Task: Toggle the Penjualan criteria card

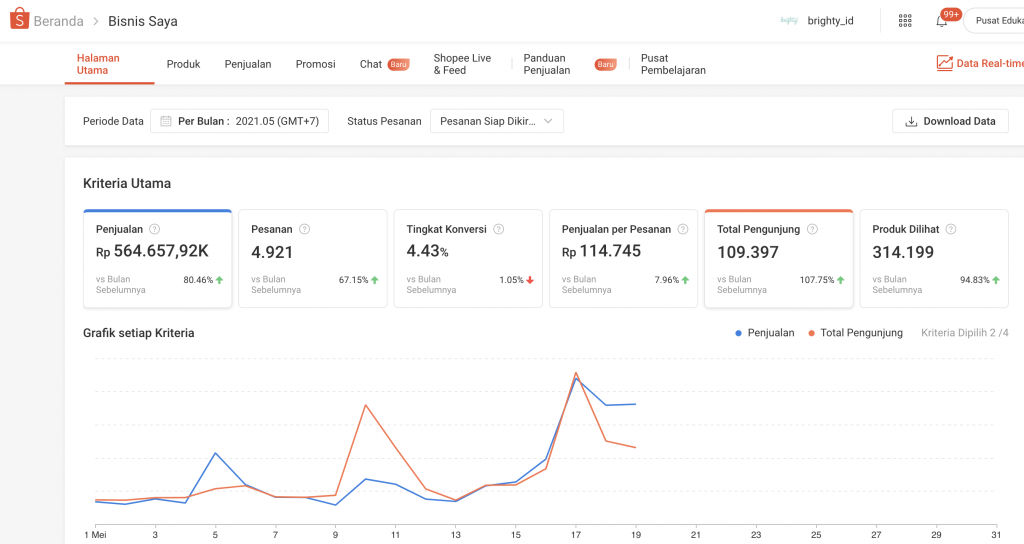Action: click(x=157, y=259)
